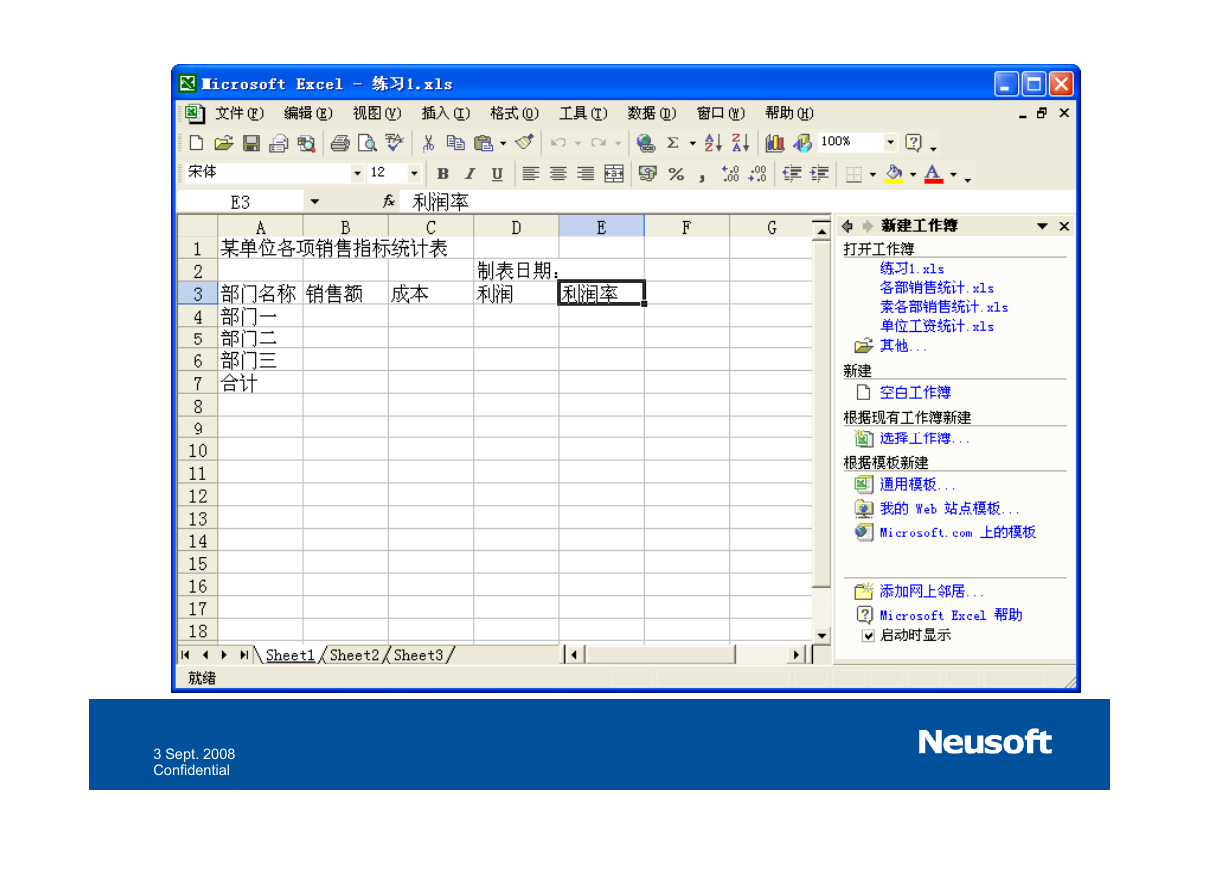Expand the AutoSum function dropdown arrow
The image size is (1228, 869).
[692, 143]
